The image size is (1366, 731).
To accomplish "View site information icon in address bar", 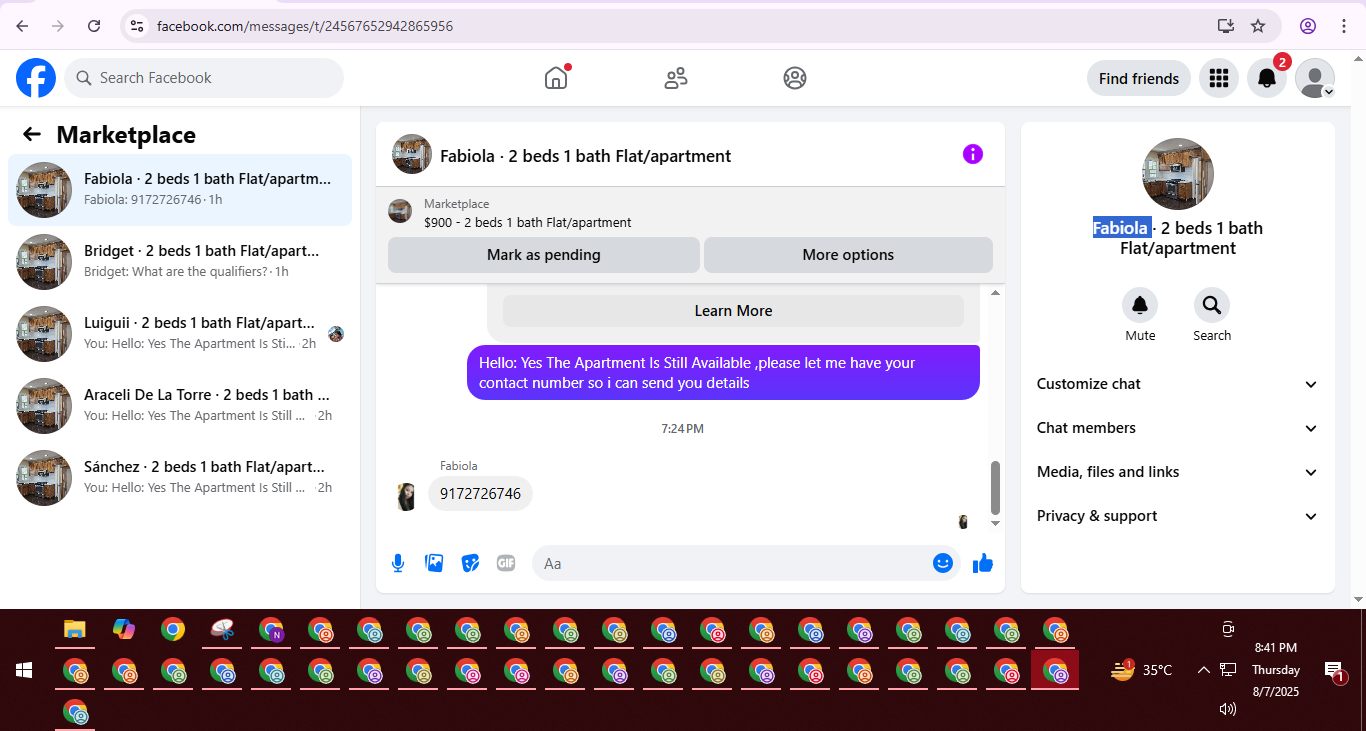I will [x=138, y=26].
